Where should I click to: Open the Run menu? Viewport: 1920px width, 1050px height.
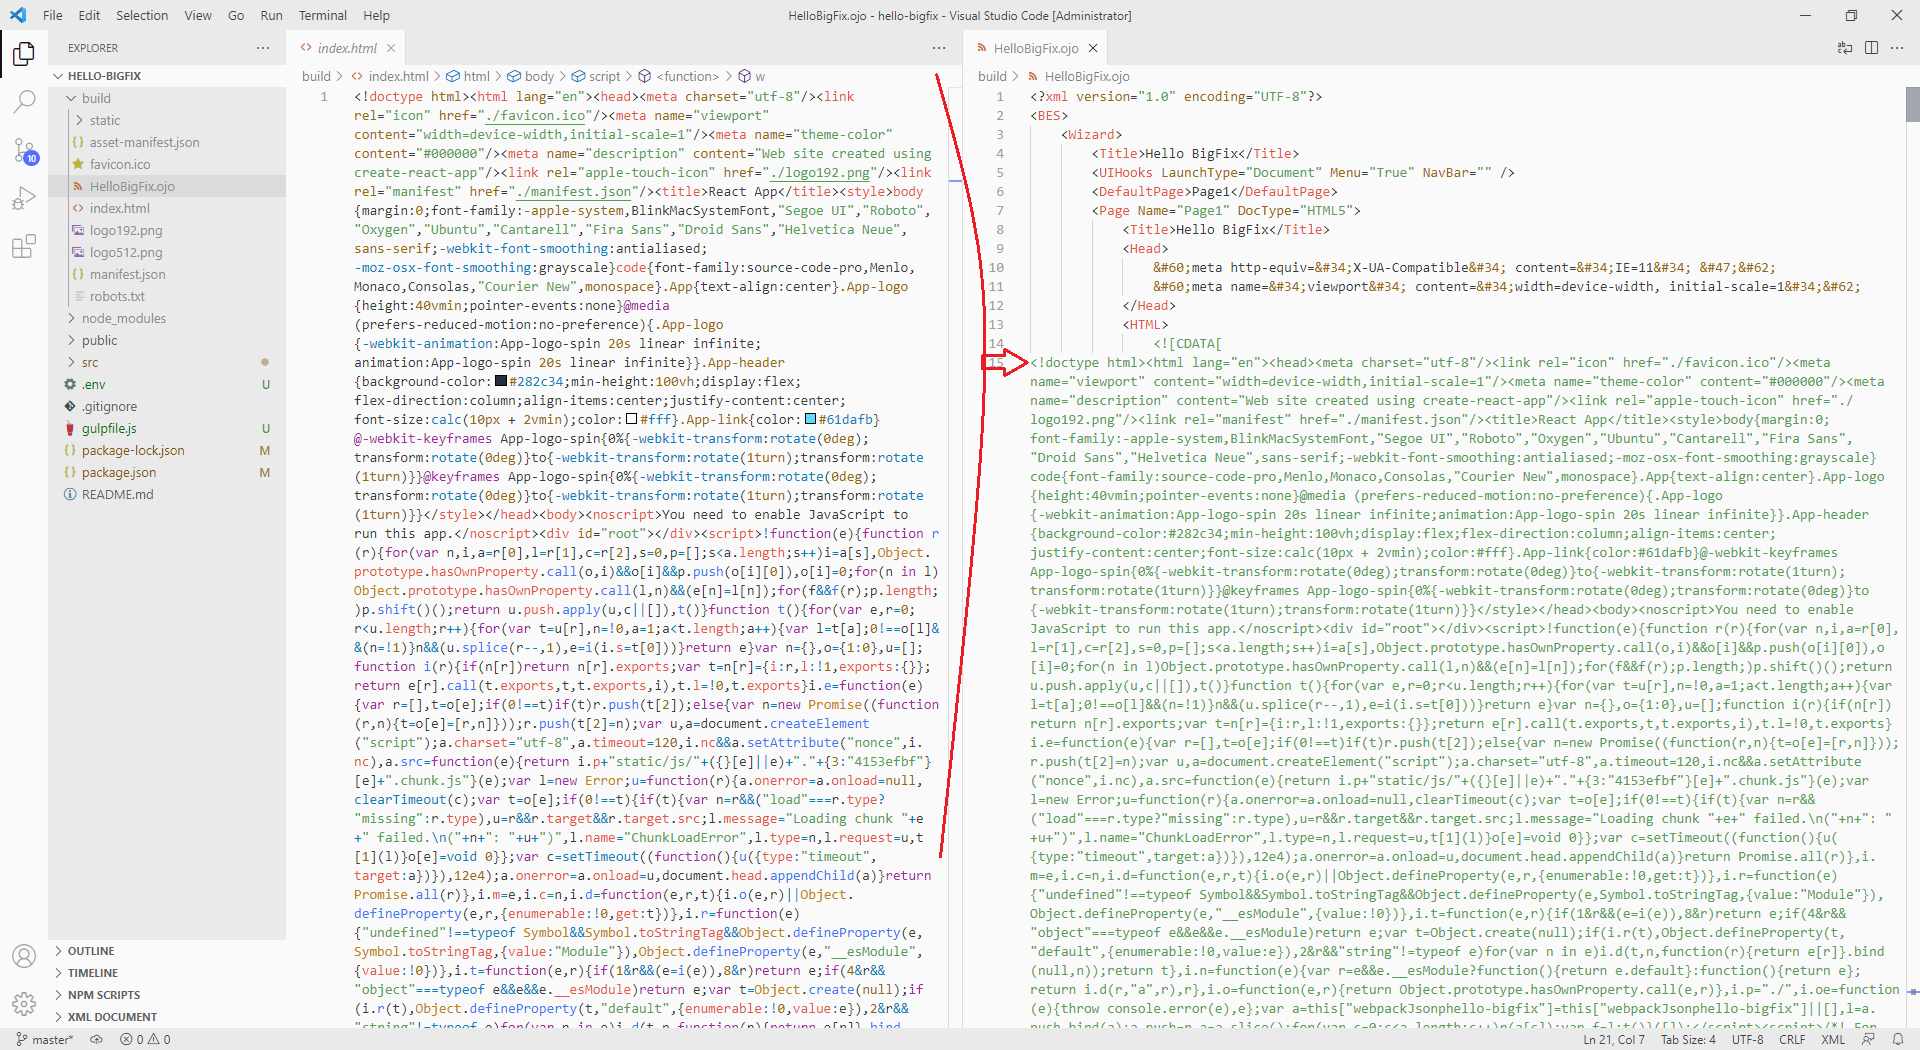point(271,15)
